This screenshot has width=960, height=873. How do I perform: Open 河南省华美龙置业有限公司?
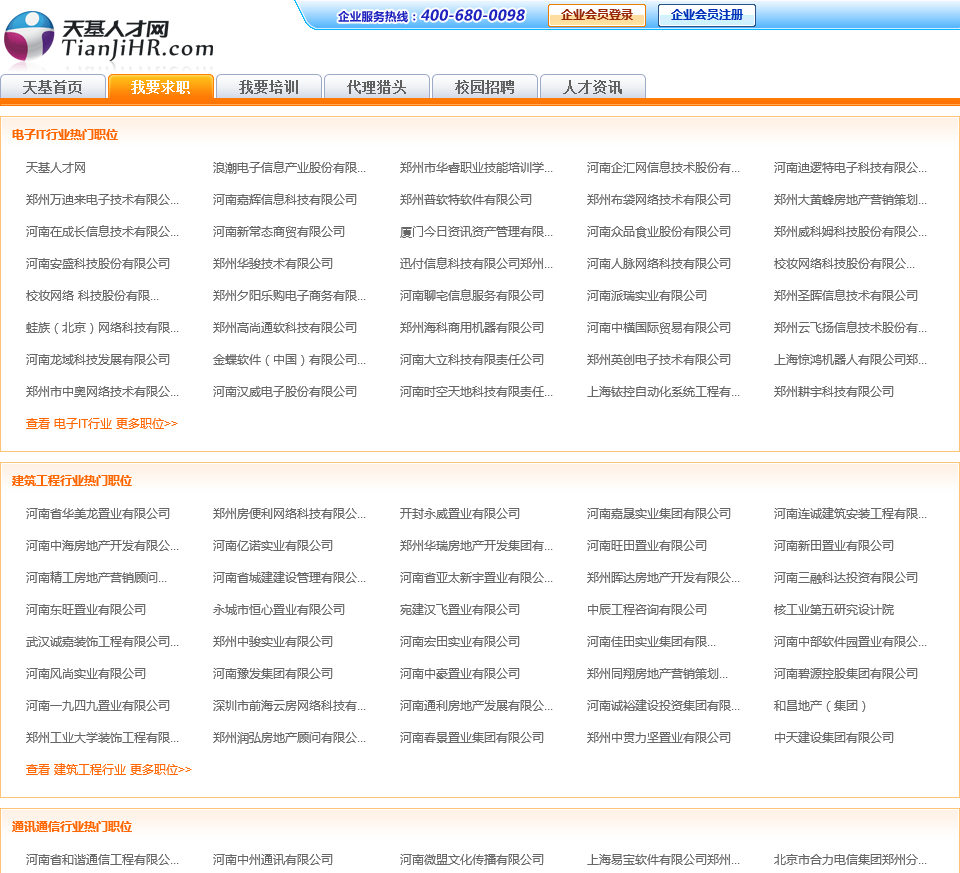coord(98,514)
